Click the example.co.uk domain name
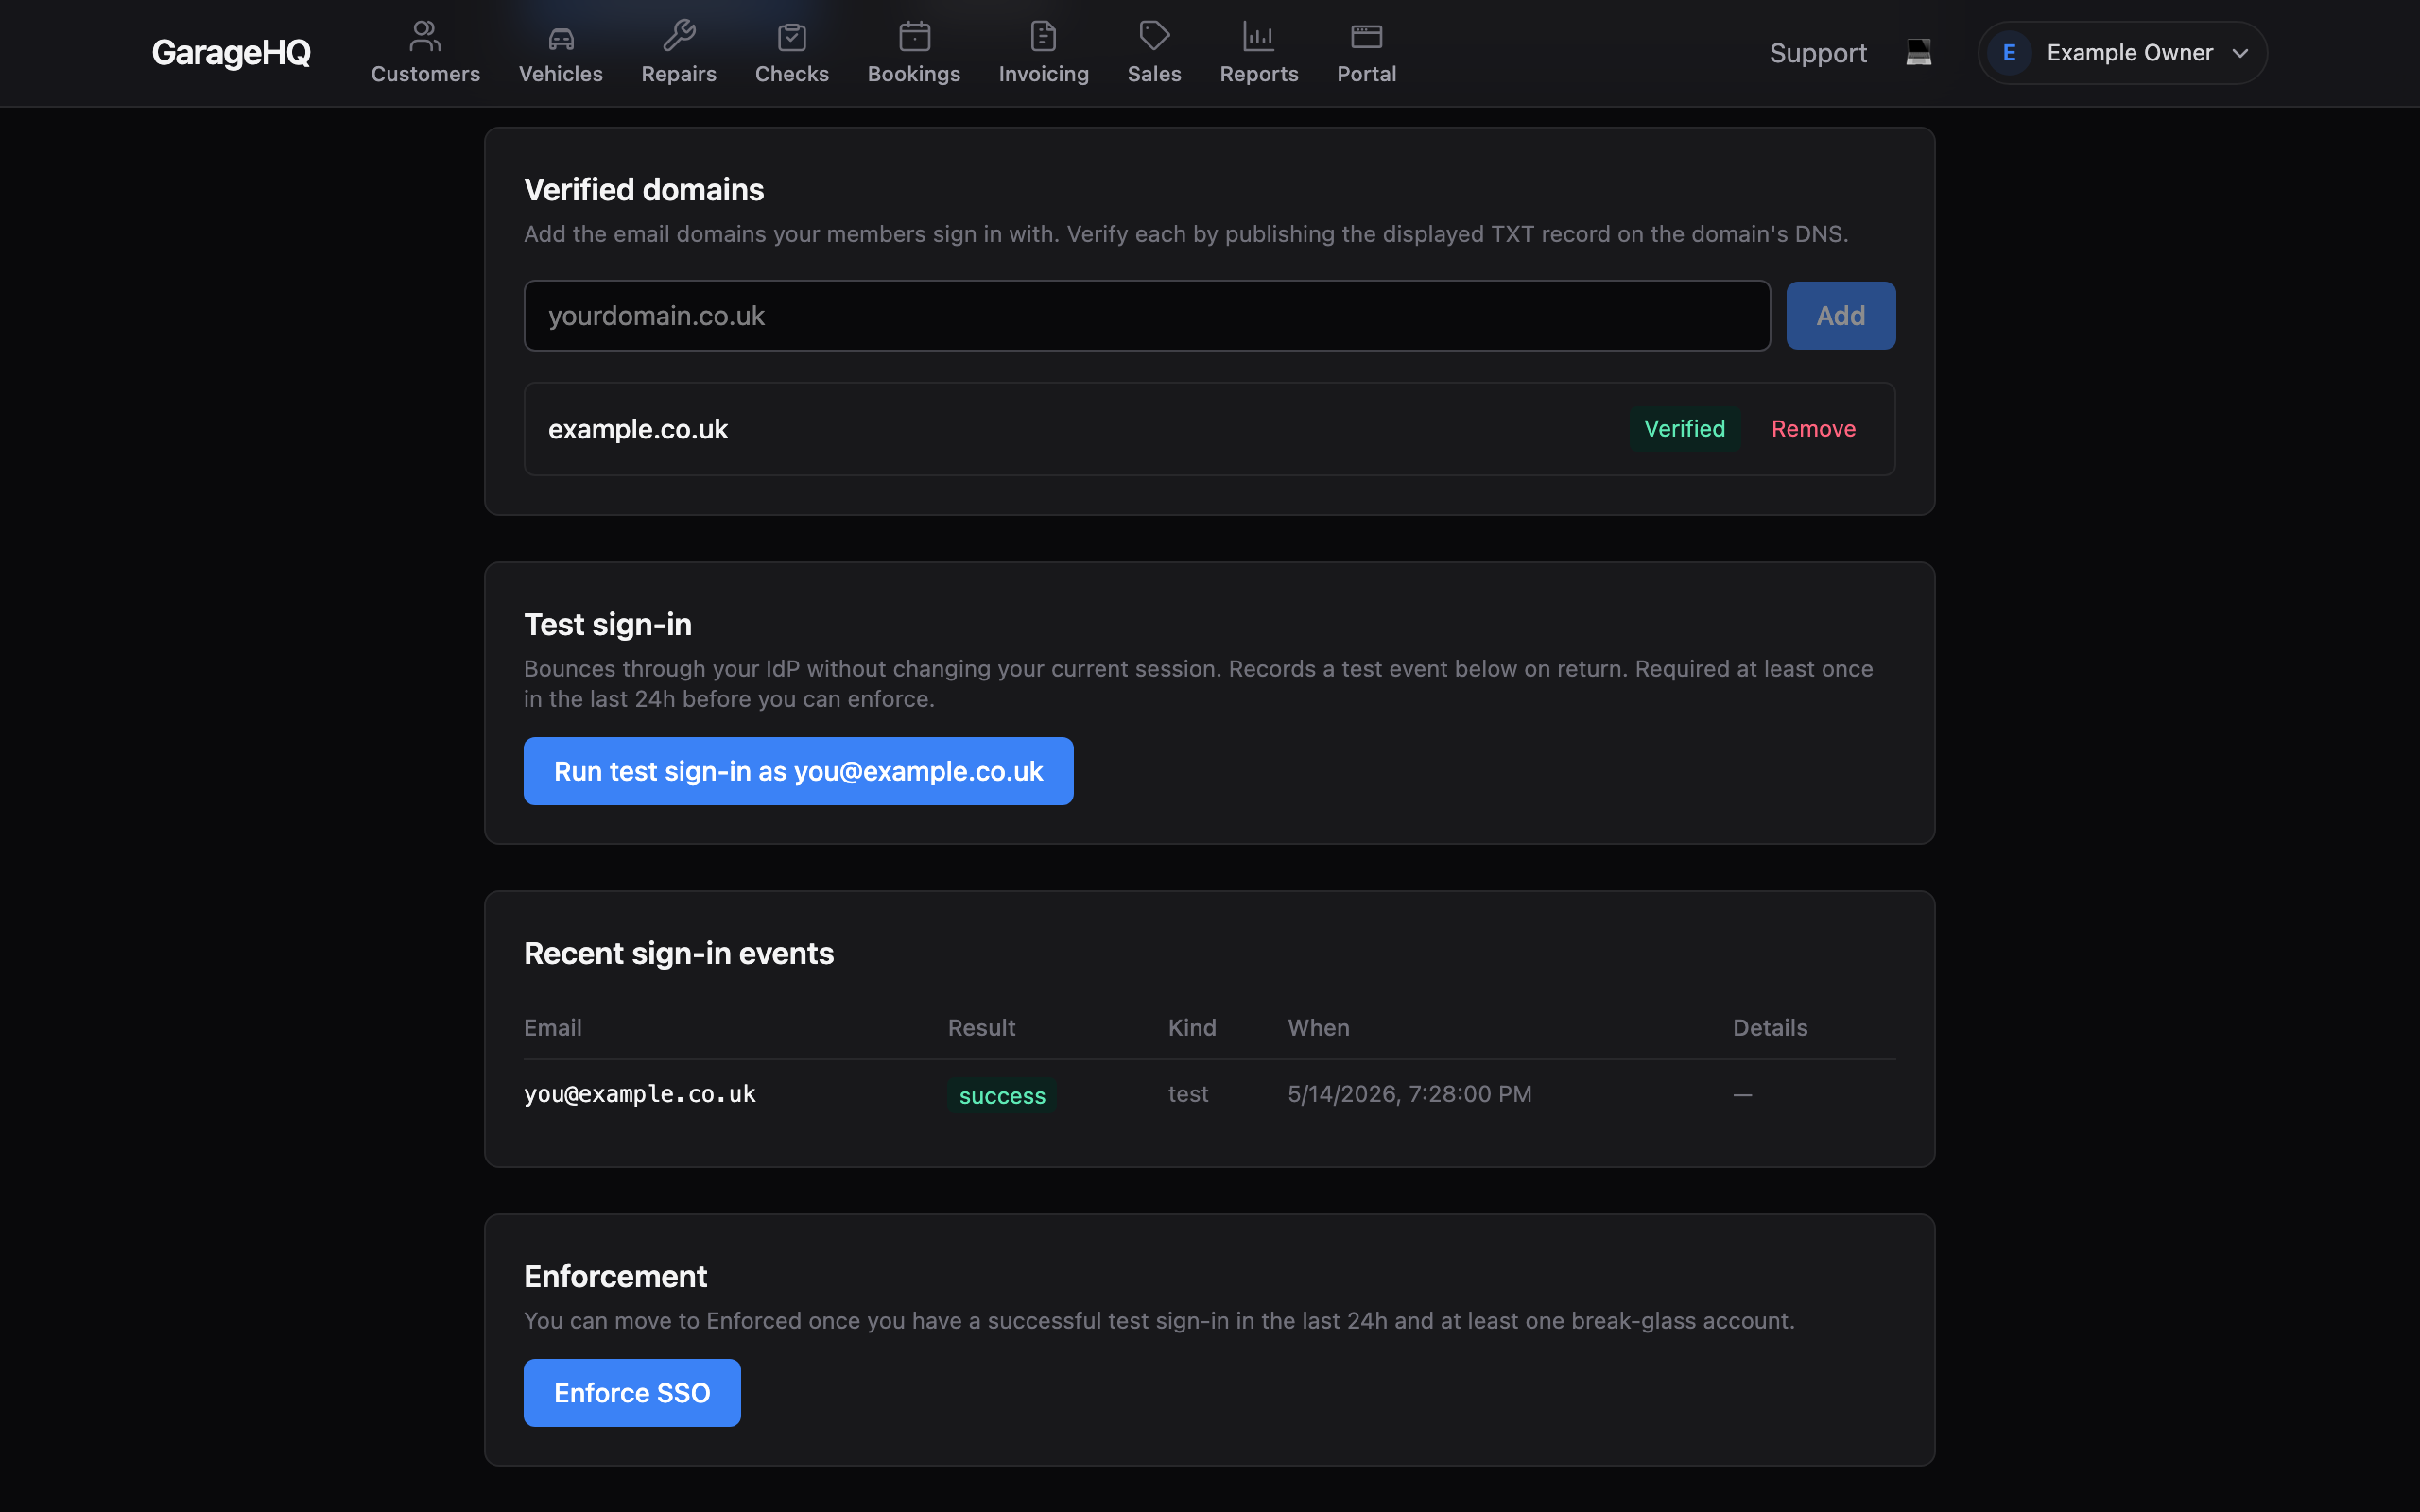2420x1512 pixels. [638, 429]
